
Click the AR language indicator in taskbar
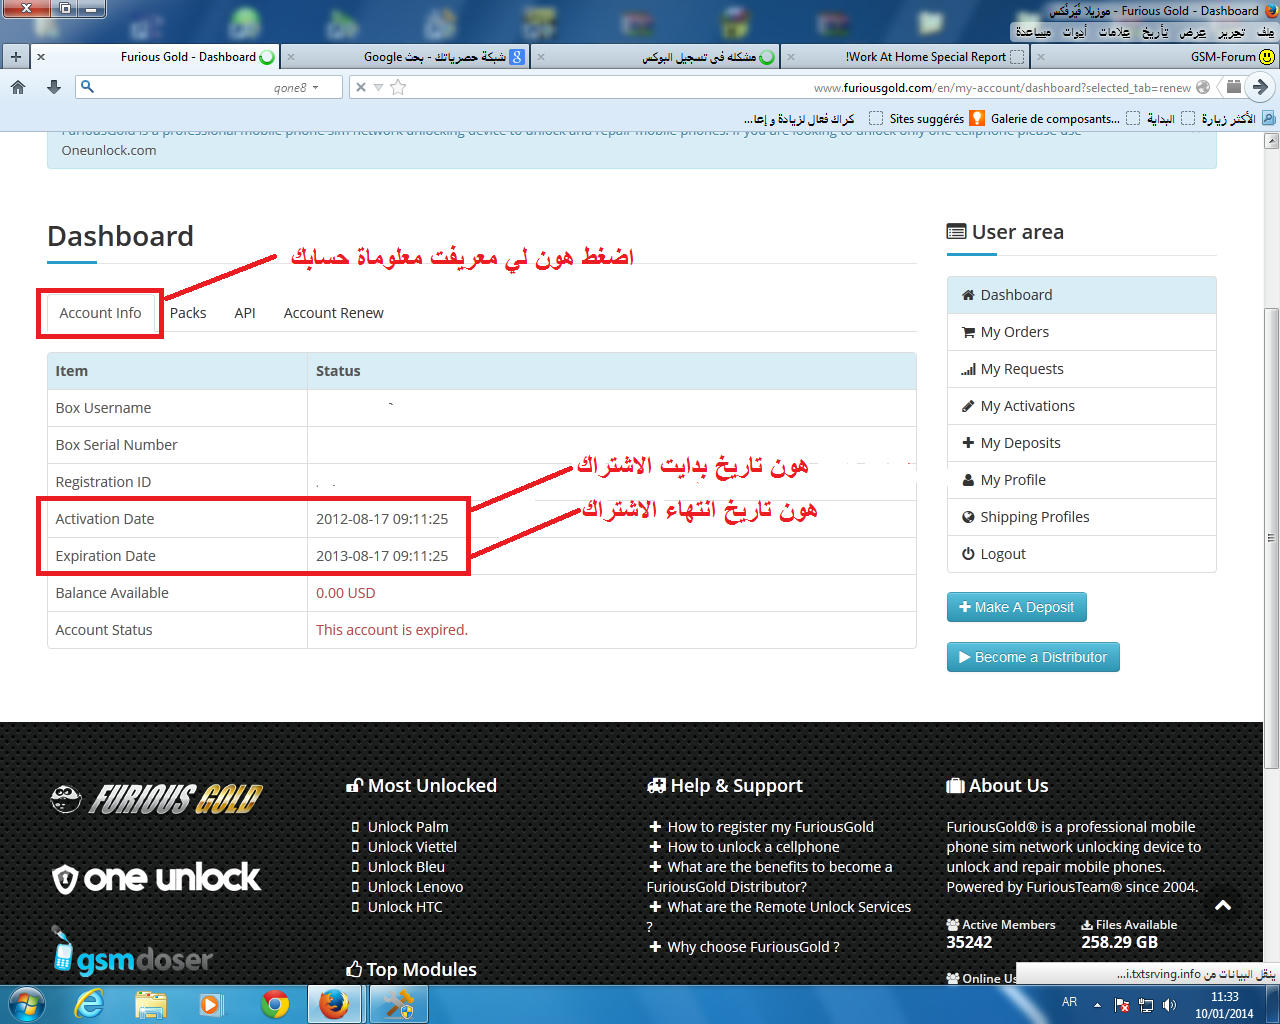1070,1002
